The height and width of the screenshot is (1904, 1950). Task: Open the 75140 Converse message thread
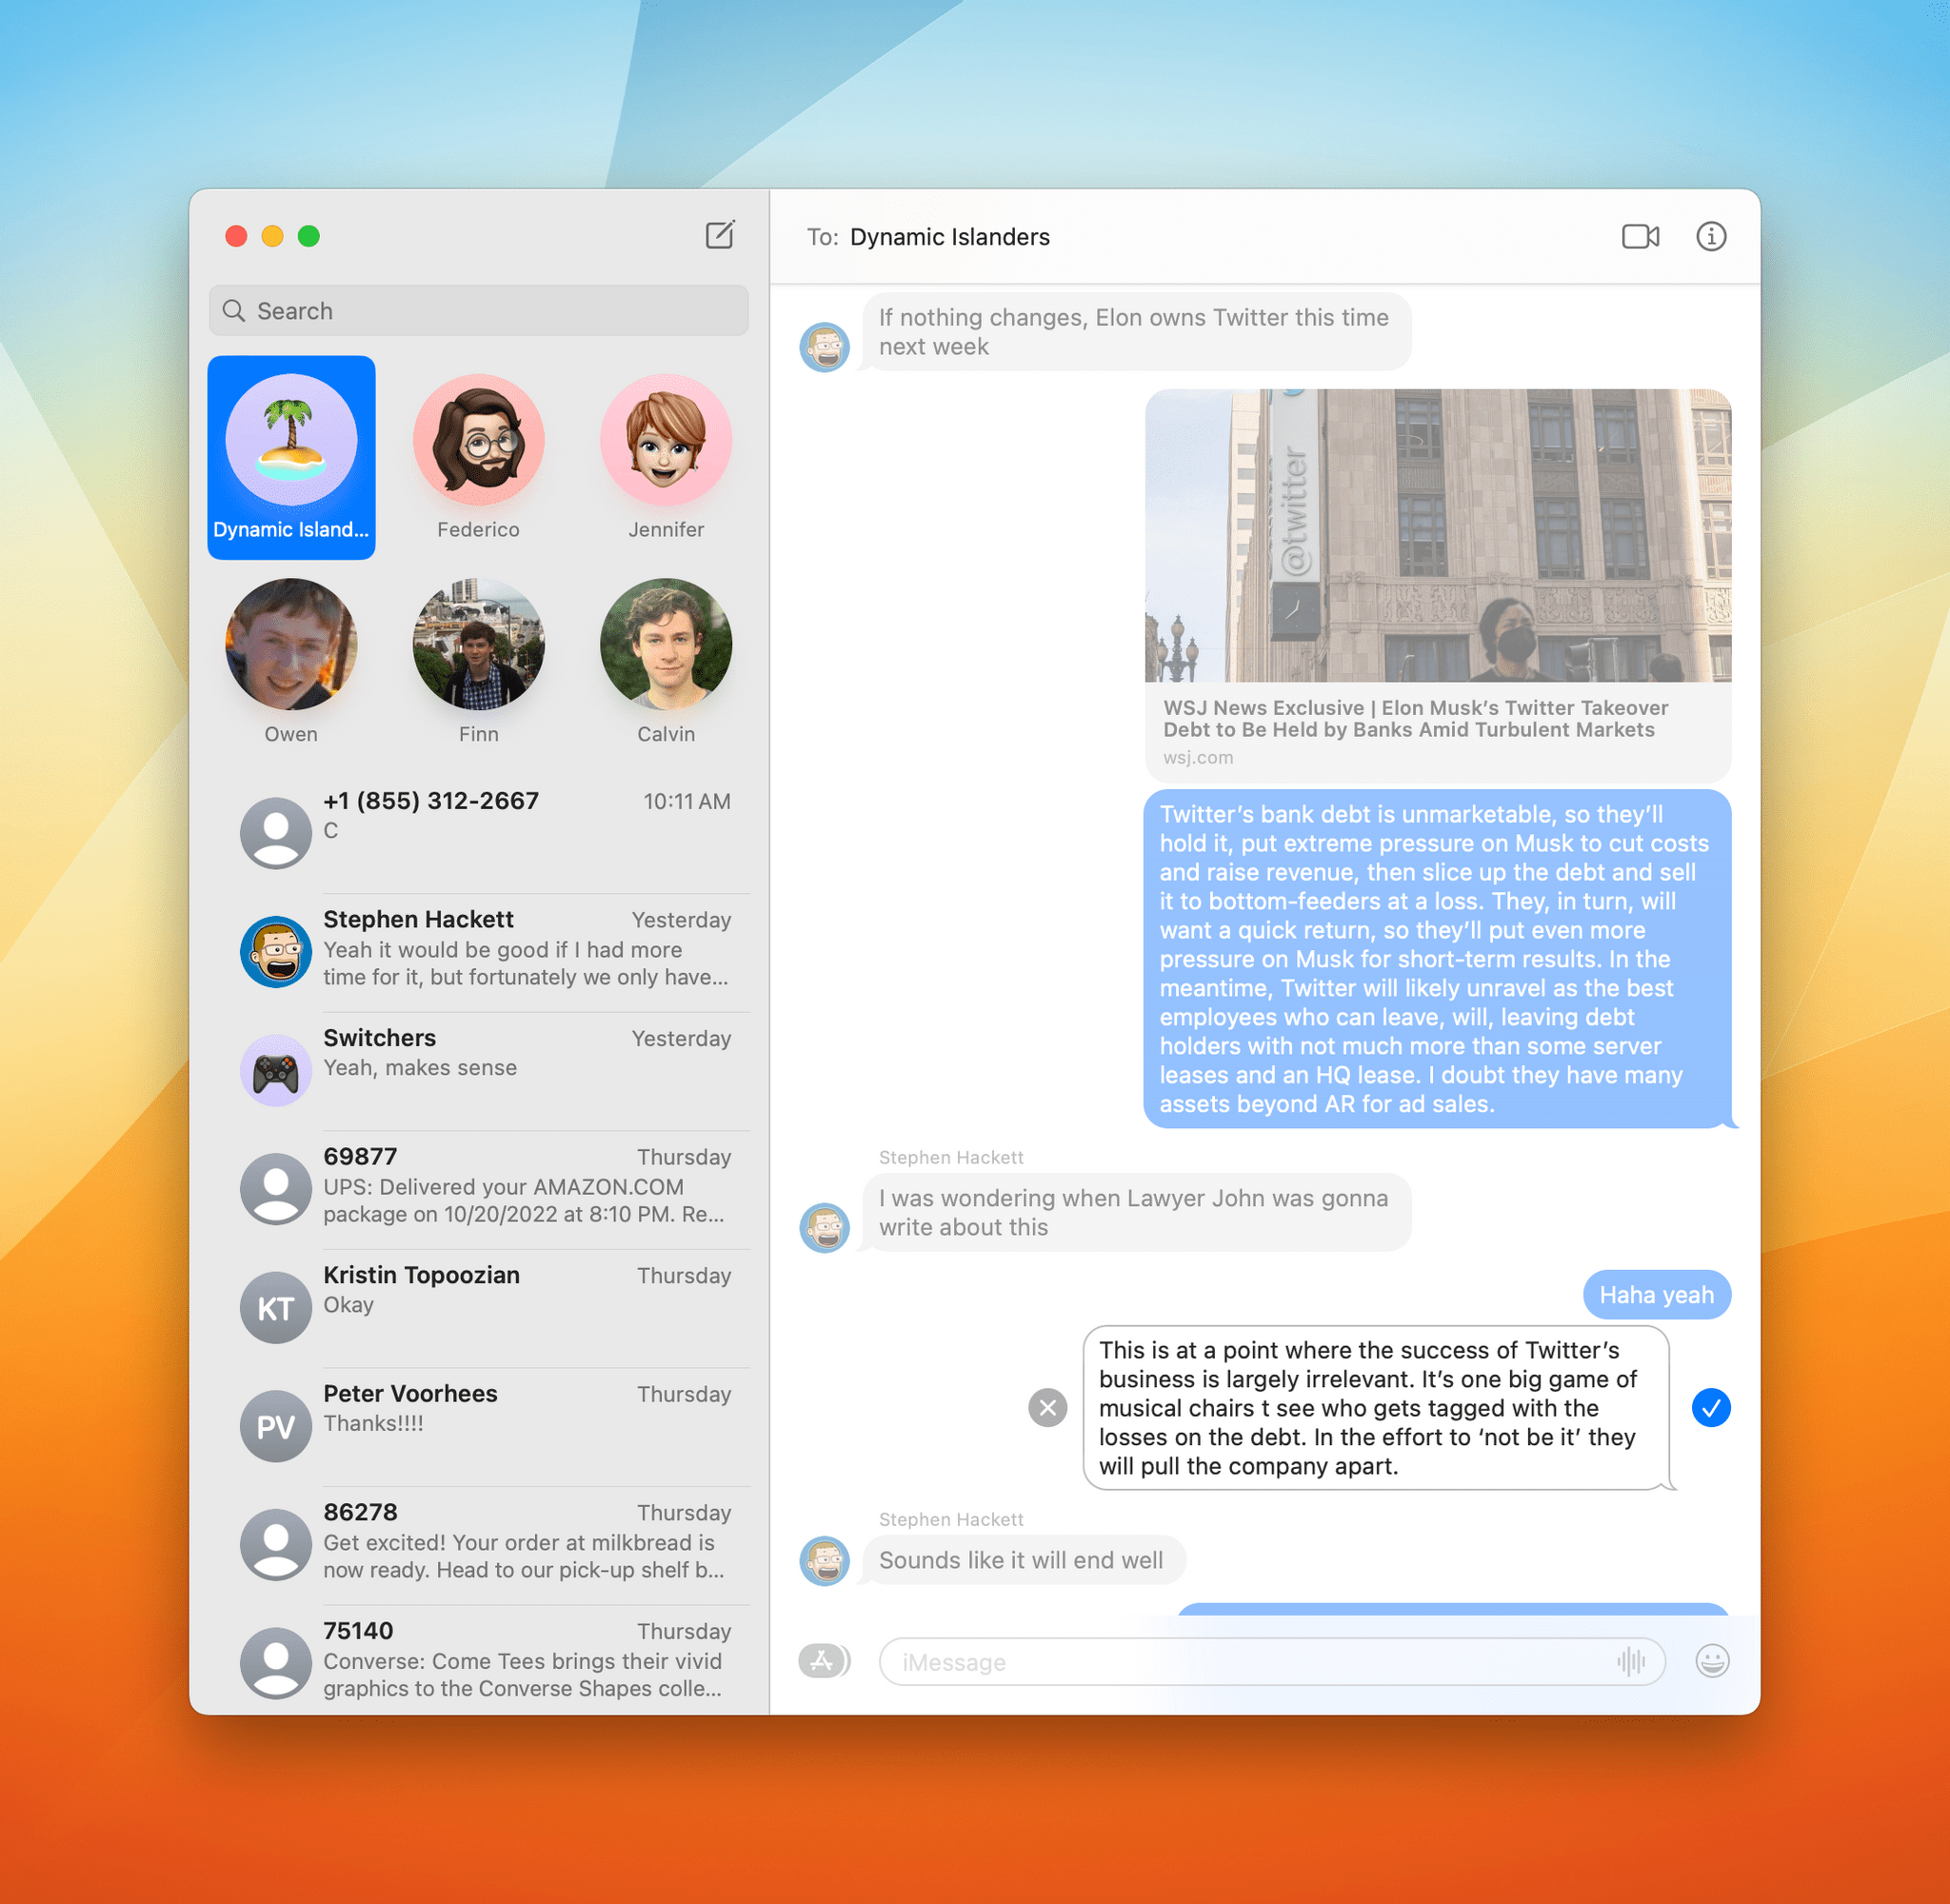pyautogui.click(x=480, y=1660)
